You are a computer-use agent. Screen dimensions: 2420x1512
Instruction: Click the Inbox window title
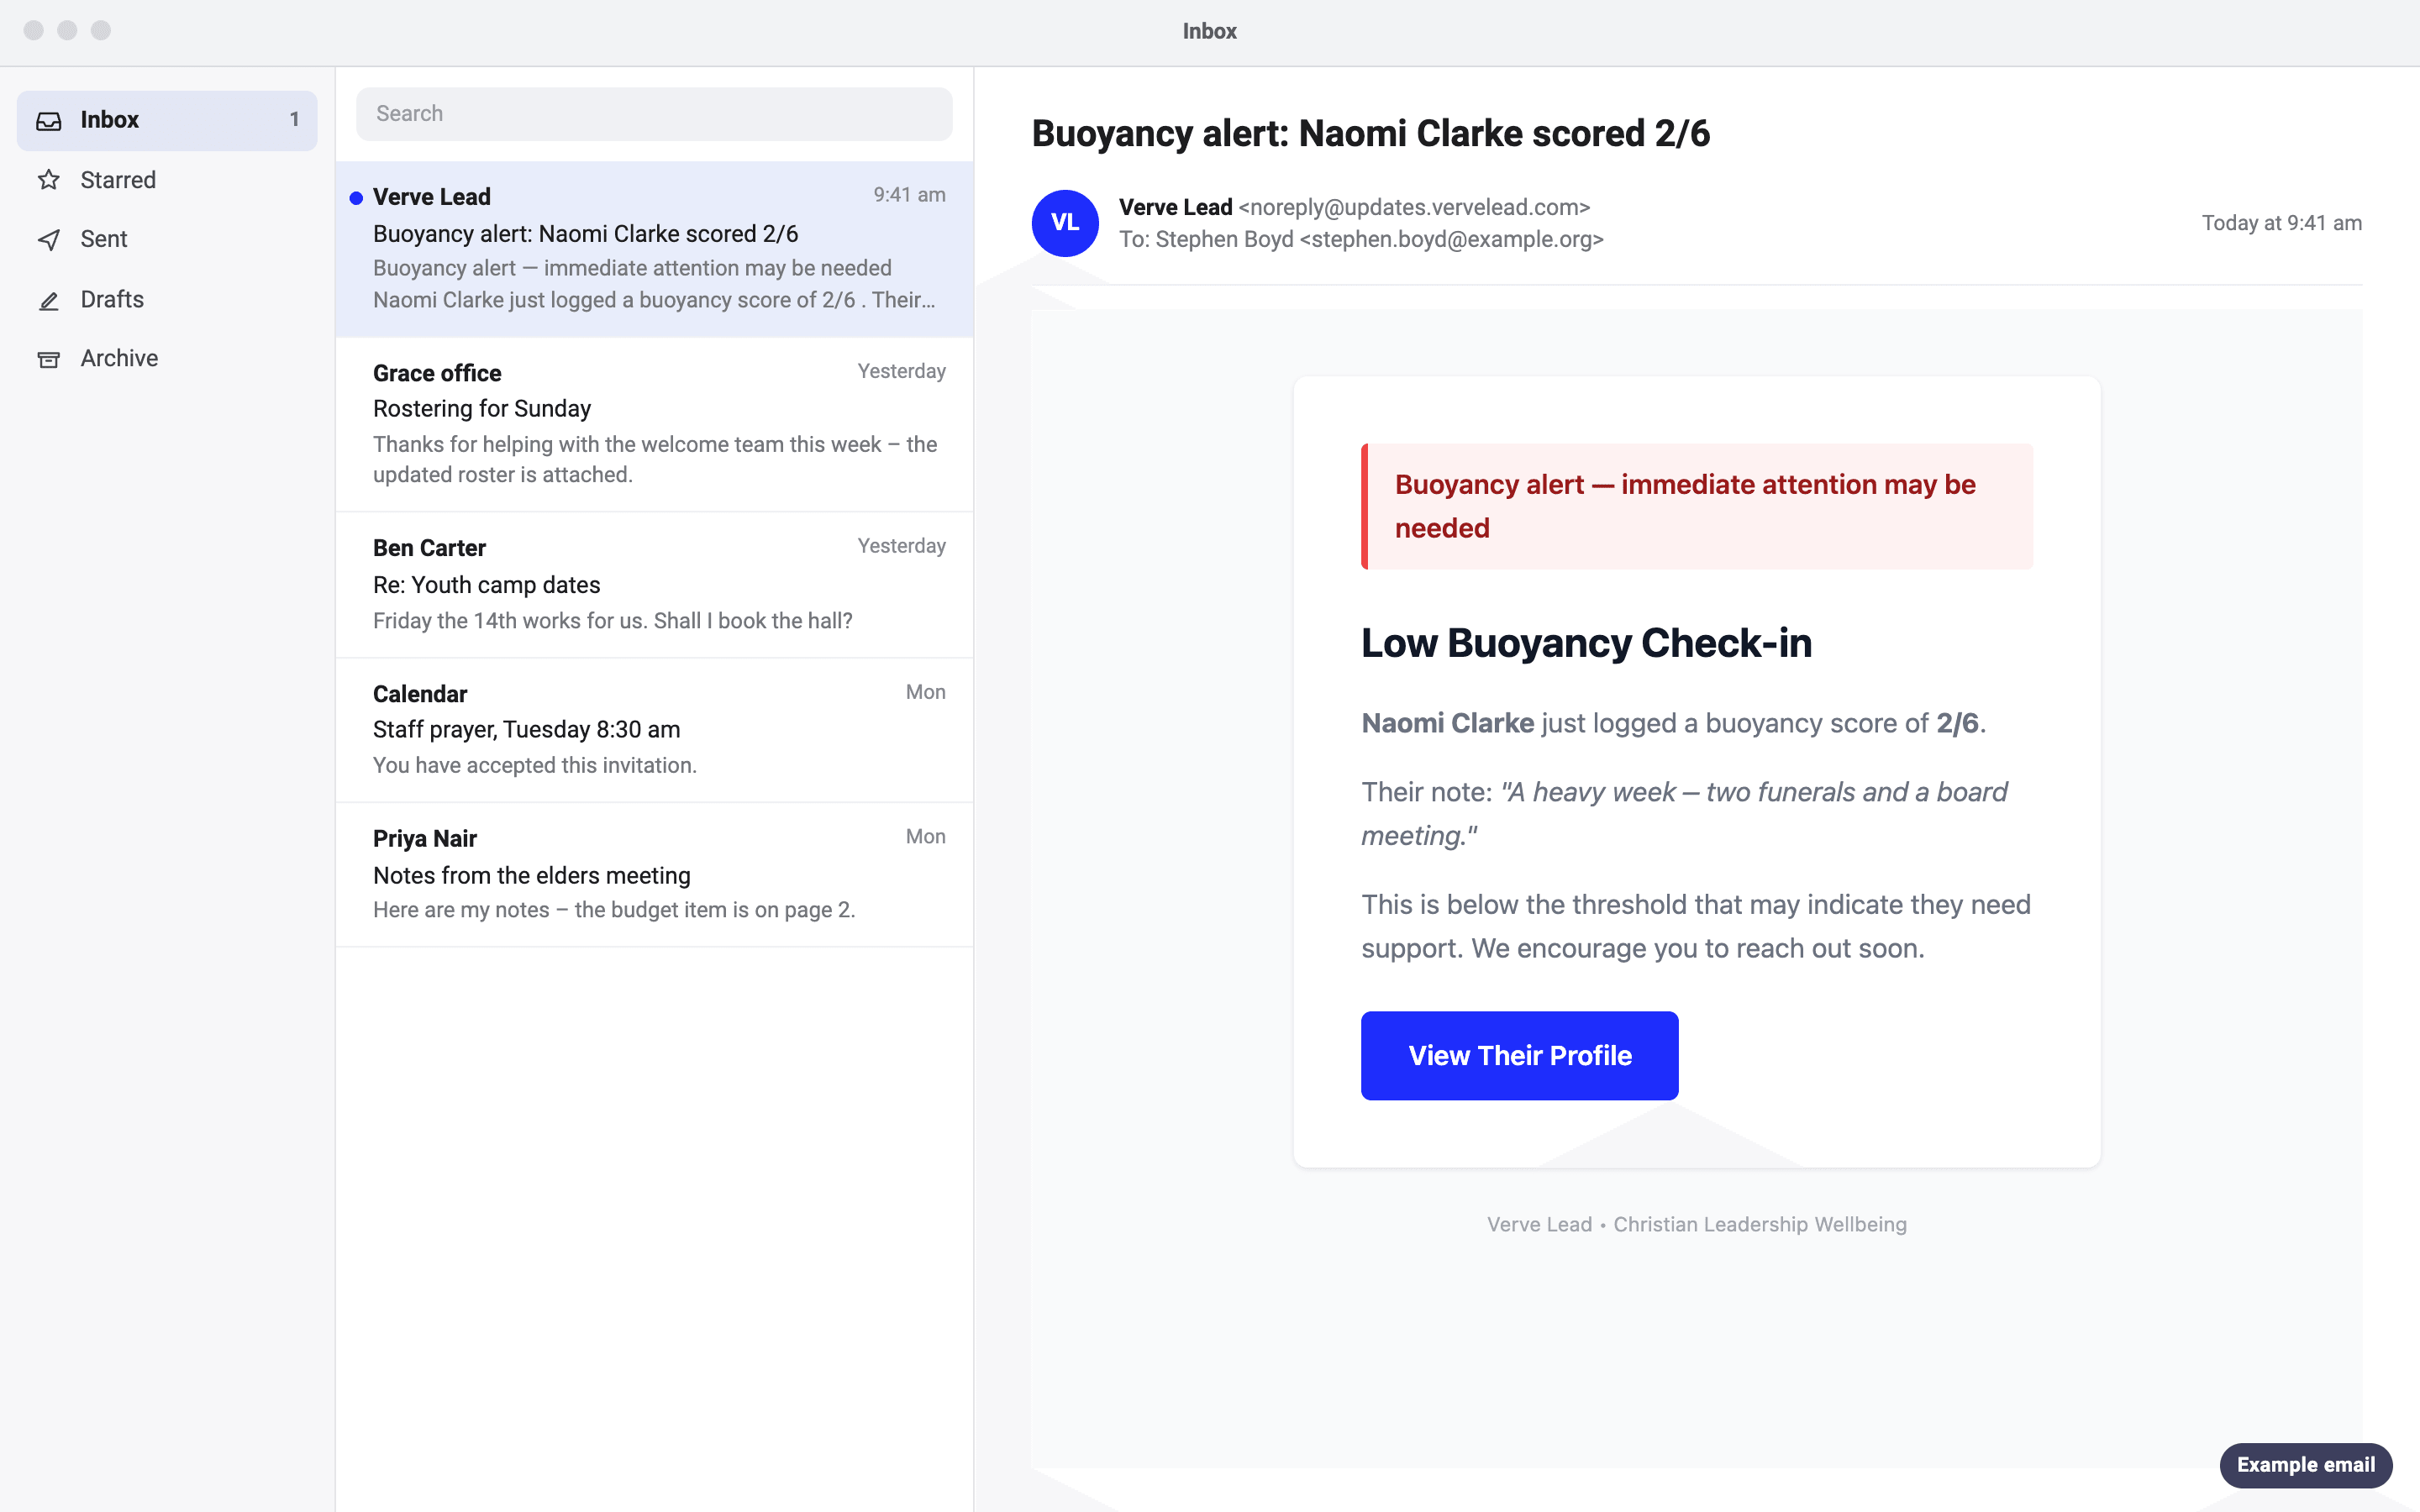click(x=1209, y=32)
